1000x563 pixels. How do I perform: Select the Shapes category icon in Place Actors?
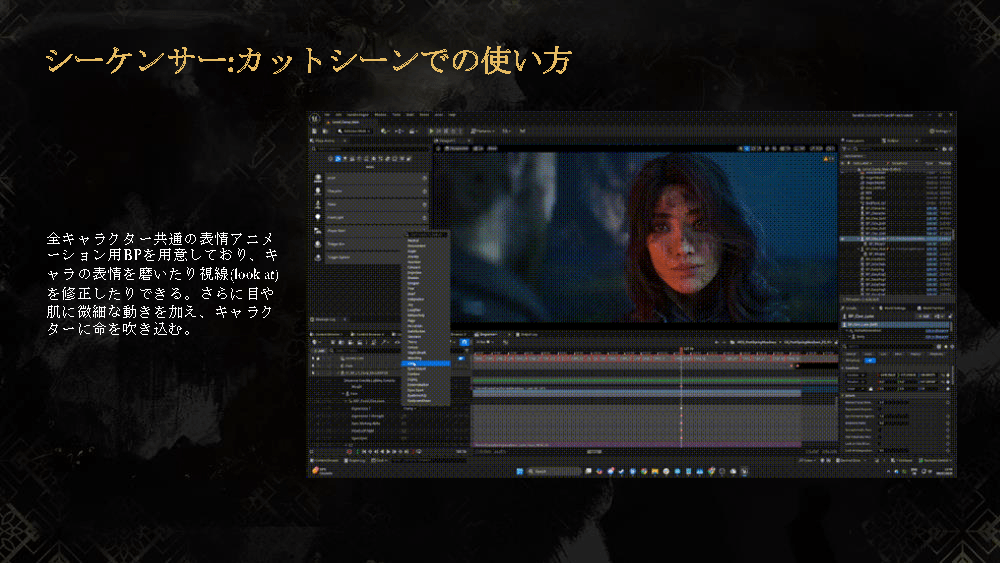352,159
